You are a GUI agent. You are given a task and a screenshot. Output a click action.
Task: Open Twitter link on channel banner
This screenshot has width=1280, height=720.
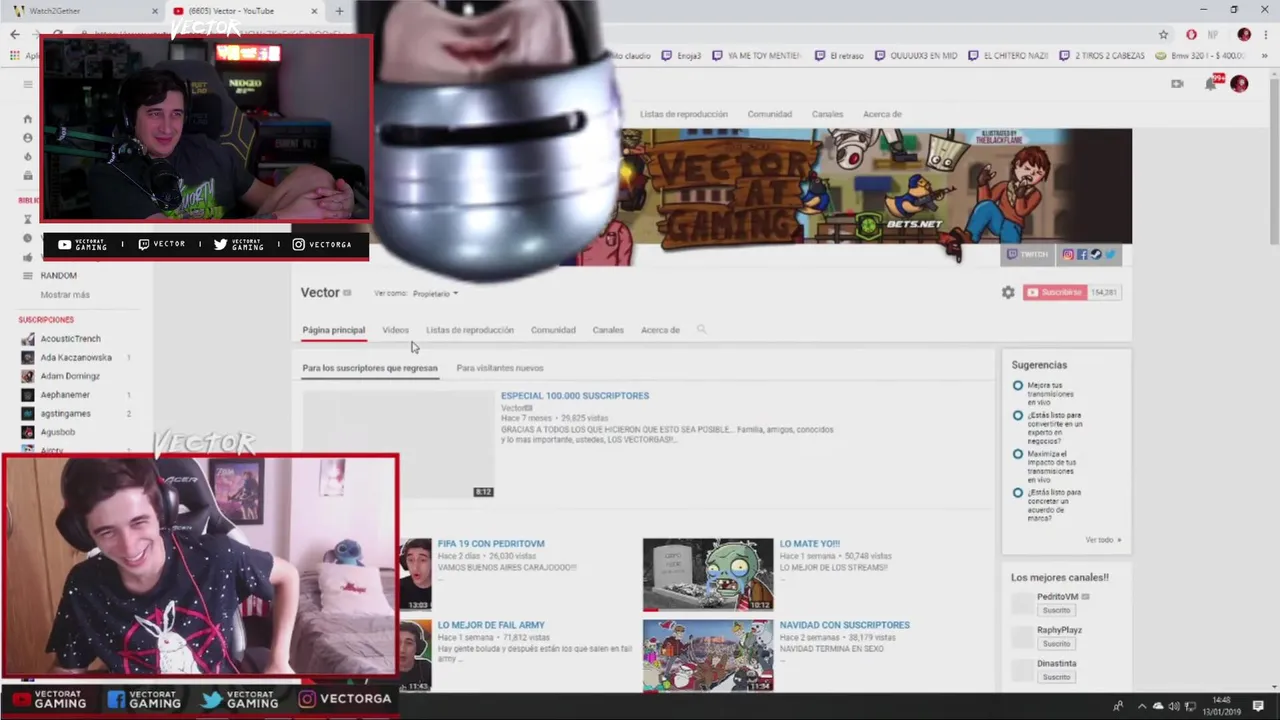1110,254
